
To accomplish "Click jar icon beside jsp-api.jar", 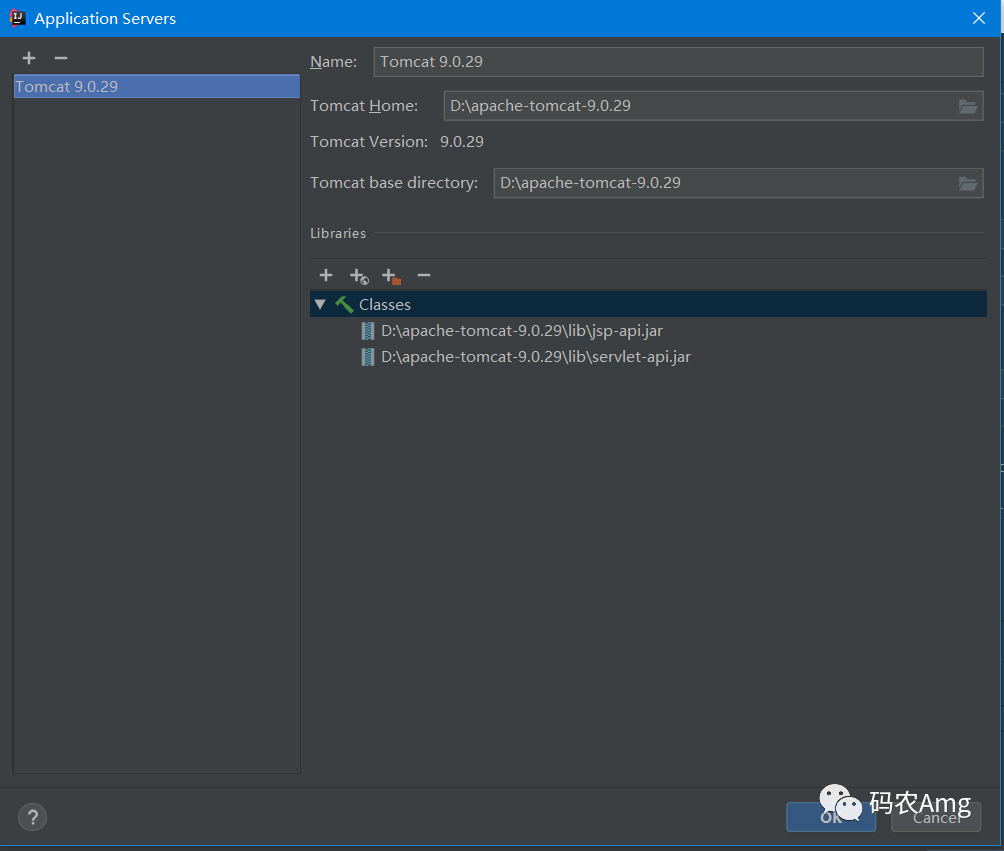I will 368,331.
